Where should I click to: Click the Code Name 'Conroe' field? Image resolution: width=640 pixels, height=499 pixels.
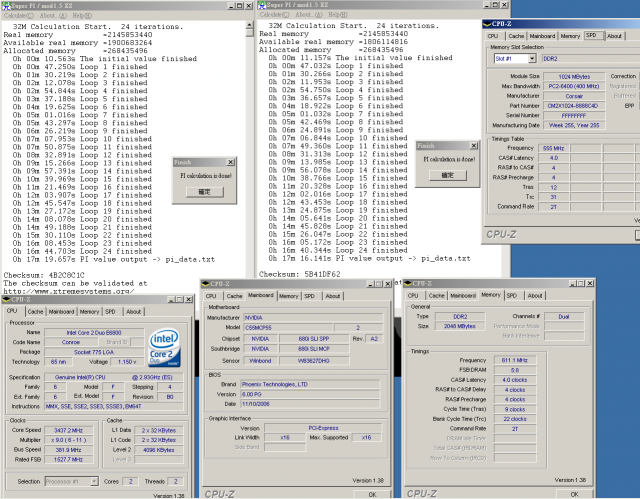pyautogui.click(x=71, y=342)
